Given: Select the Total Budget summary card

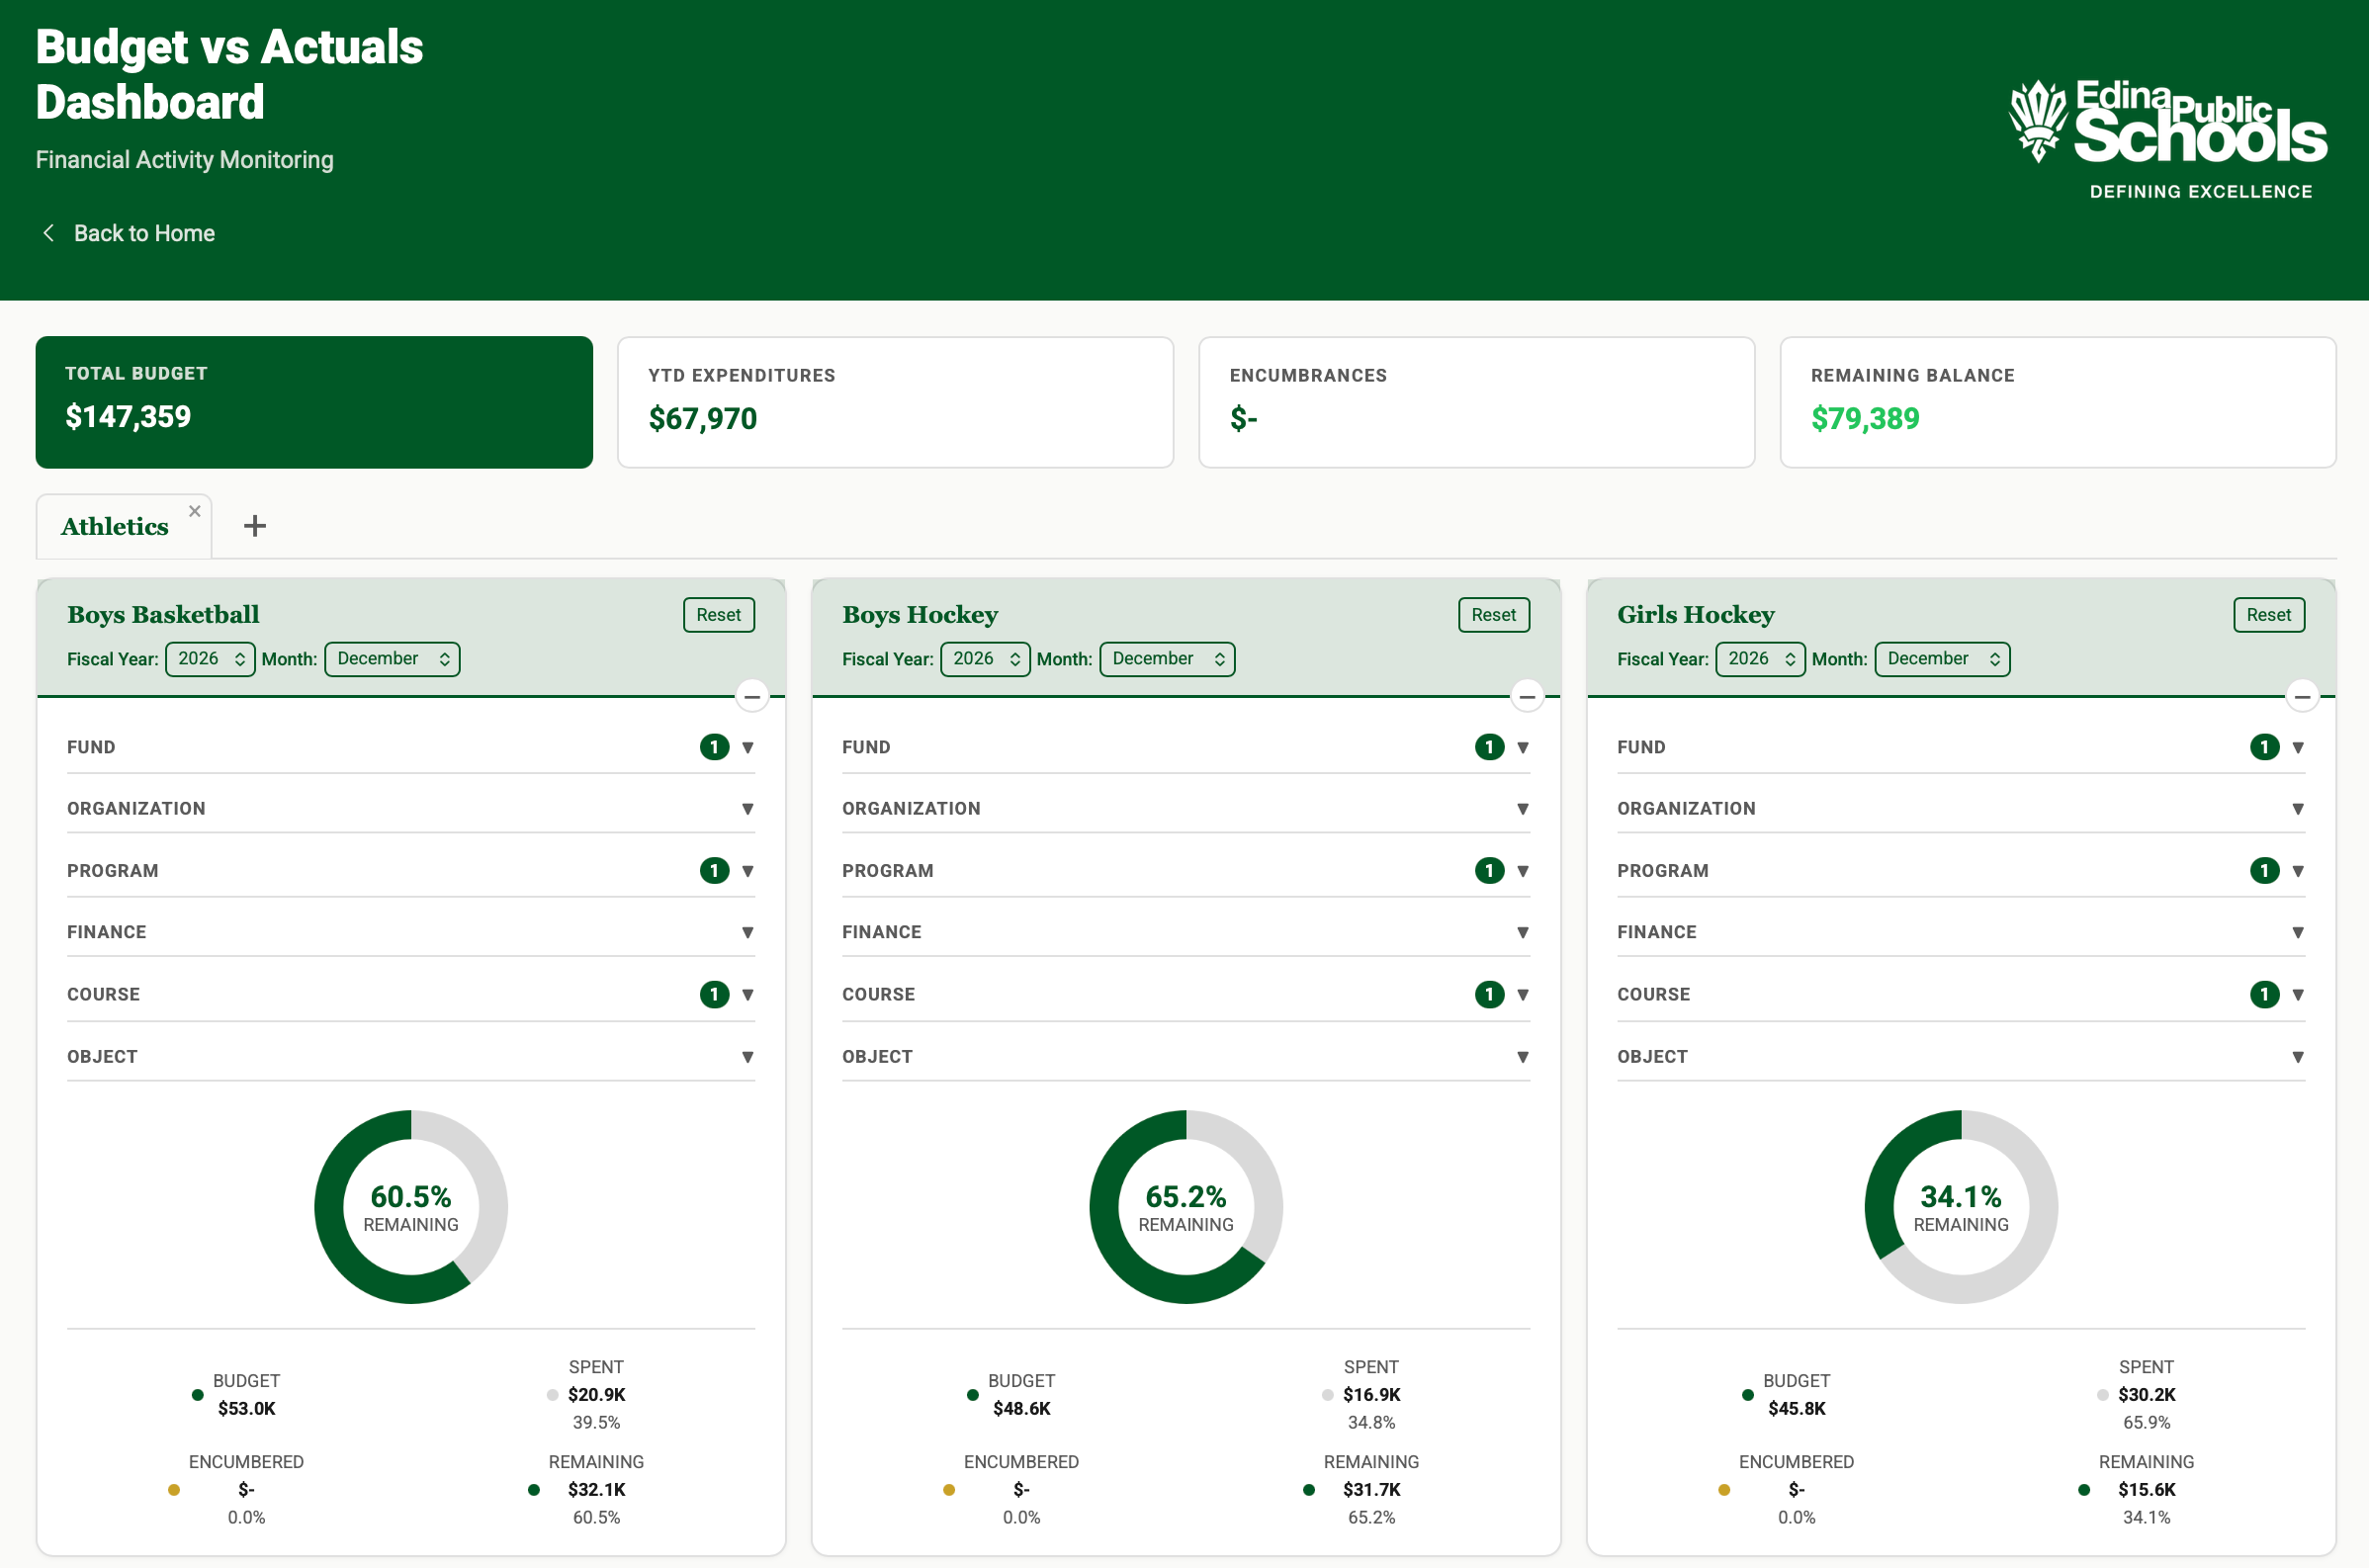Looking at the screenshot, I should point(313,401).
